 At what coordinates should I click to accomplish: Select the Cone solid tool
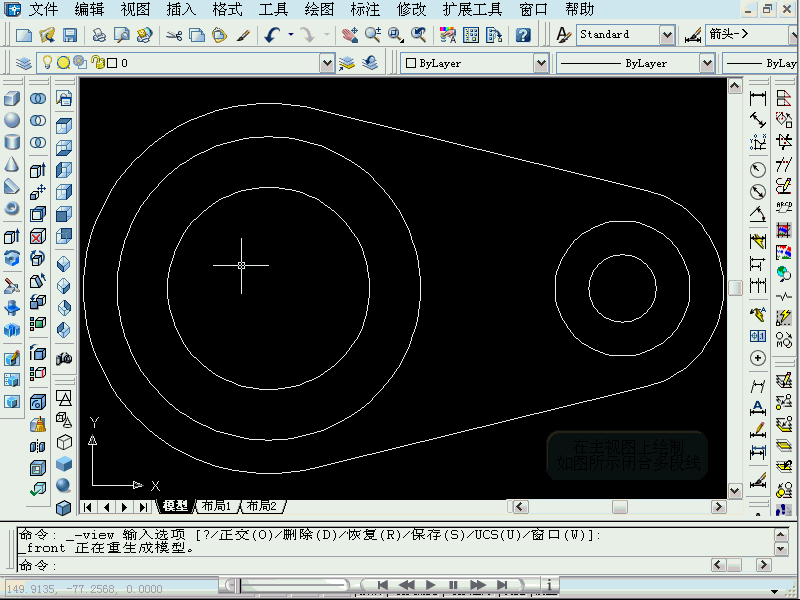pos(12,164)
